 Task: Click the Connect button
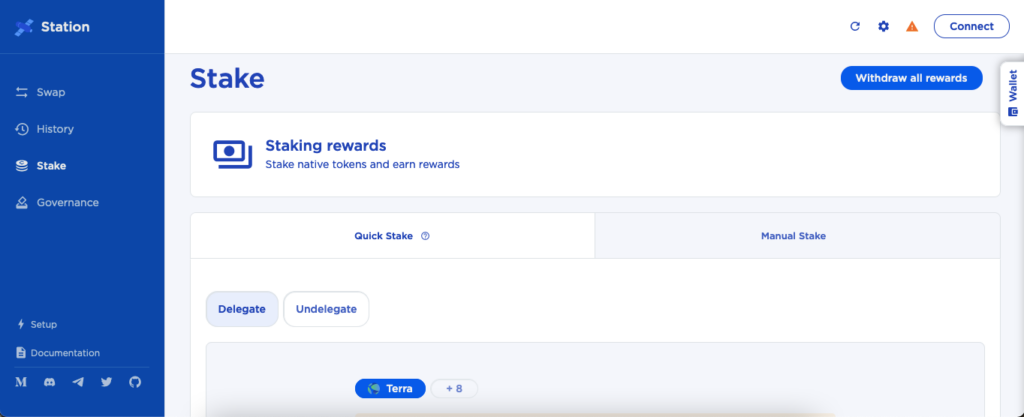tap(972, 27)
